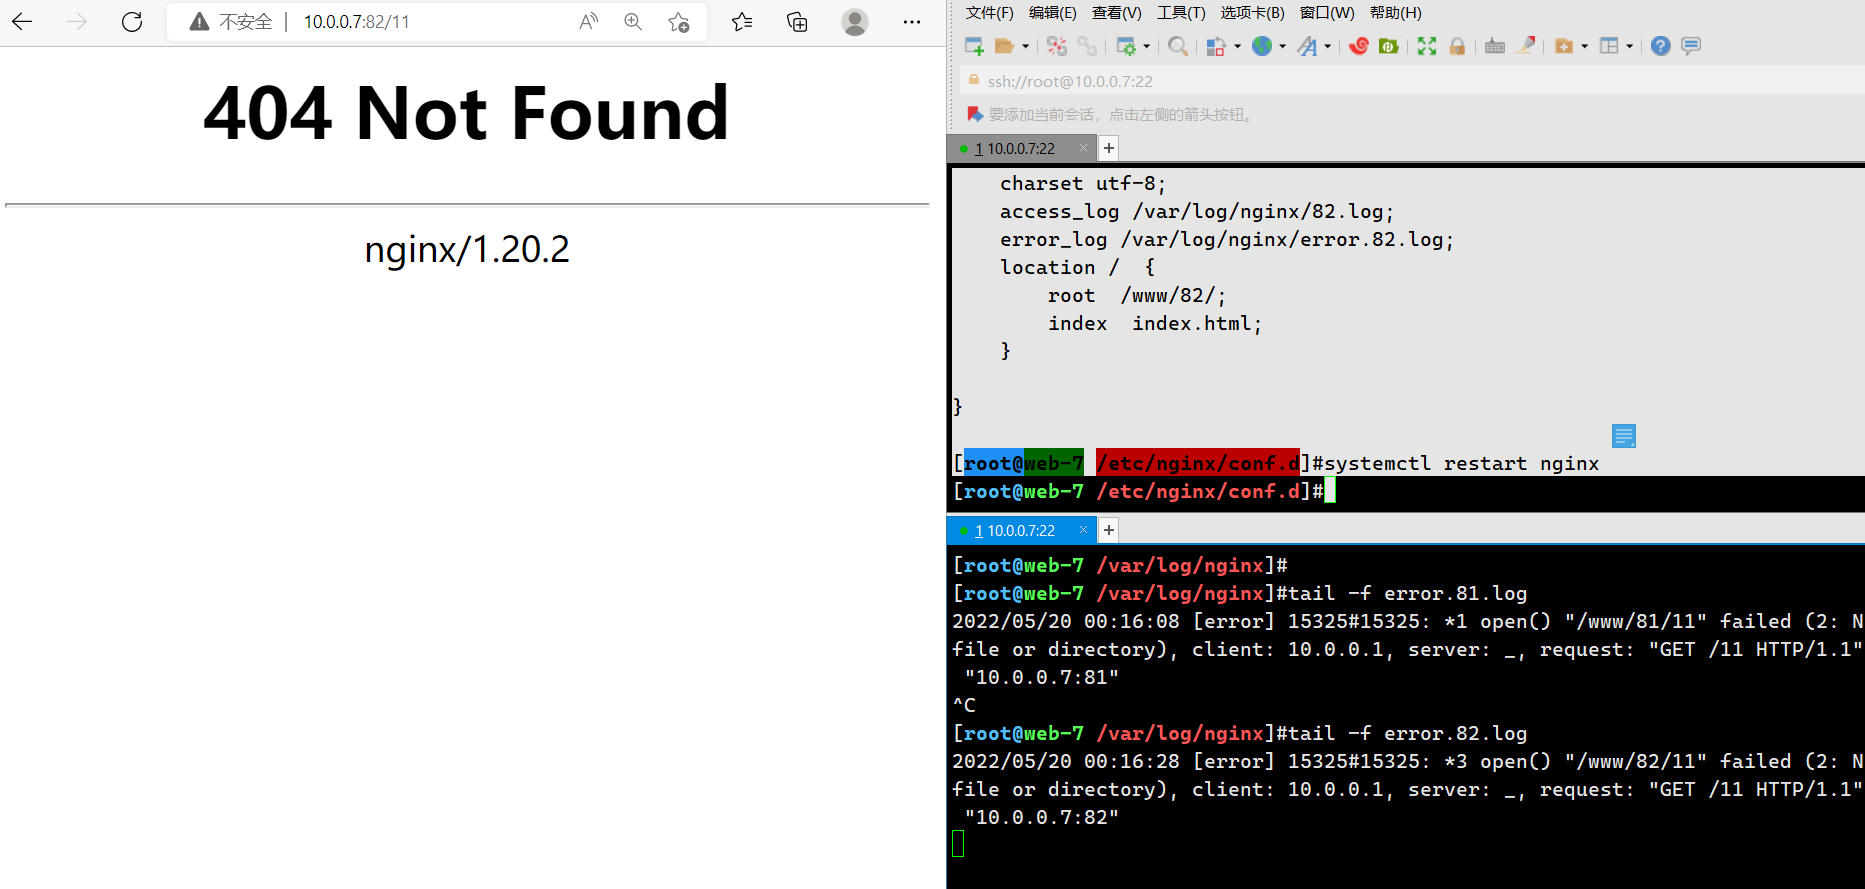1865x889 pixels.
Task: Open the 窗口(W) menu in Xshell
Action: pyautogui.click(x=1327, y=13)
